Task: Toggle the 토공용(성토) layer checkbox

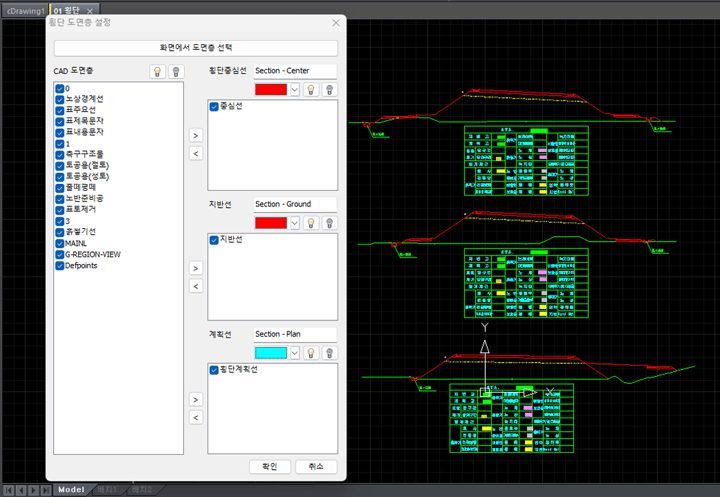Action: tap(60, 177)
